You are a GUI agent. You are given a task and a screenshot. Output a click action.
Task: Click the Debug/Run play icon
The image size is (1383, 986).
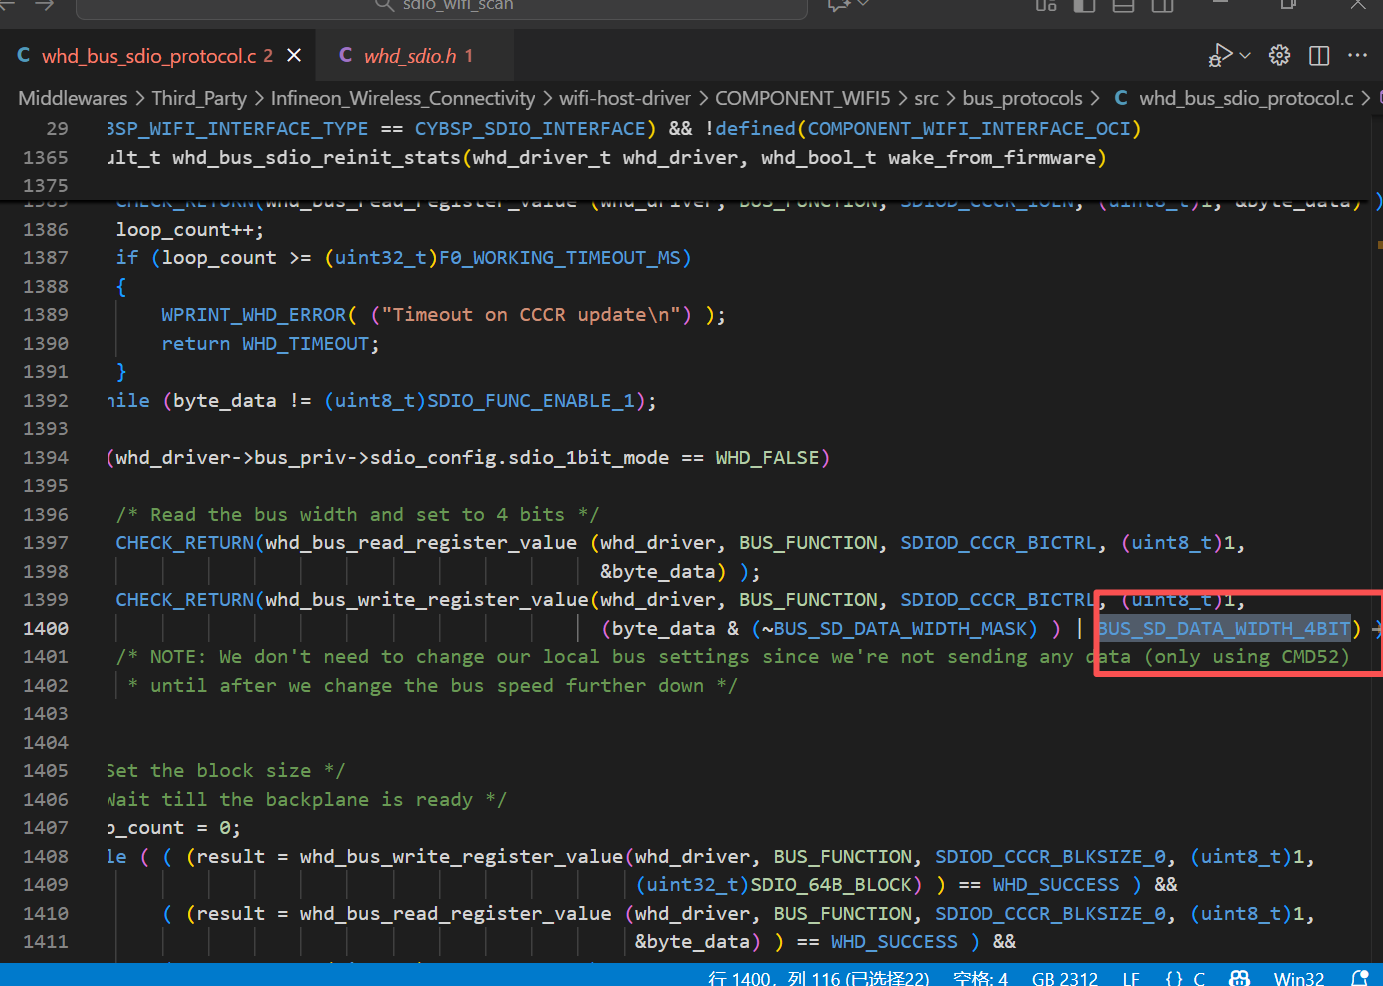[x=1220, y=55]
